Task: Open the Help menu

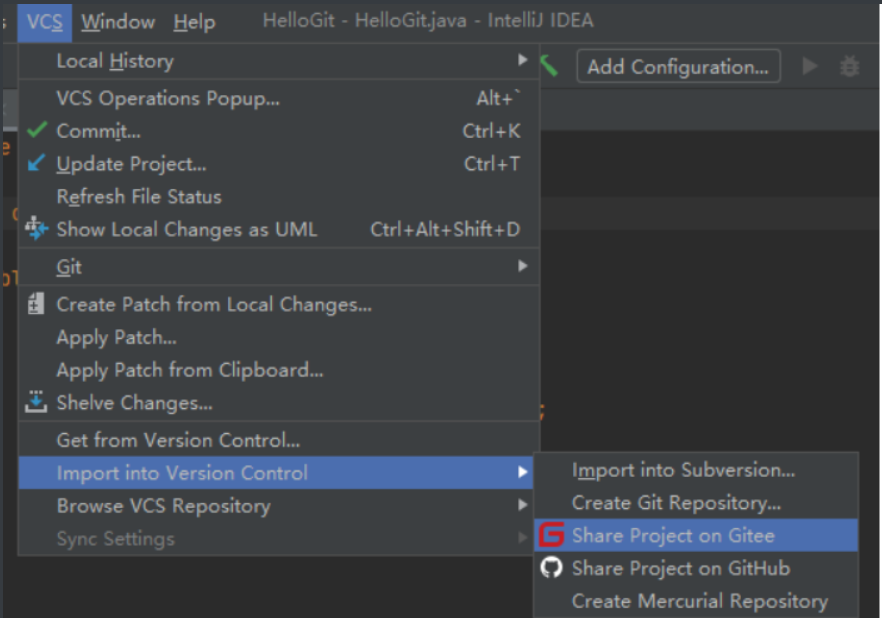Action: (194, 22)
